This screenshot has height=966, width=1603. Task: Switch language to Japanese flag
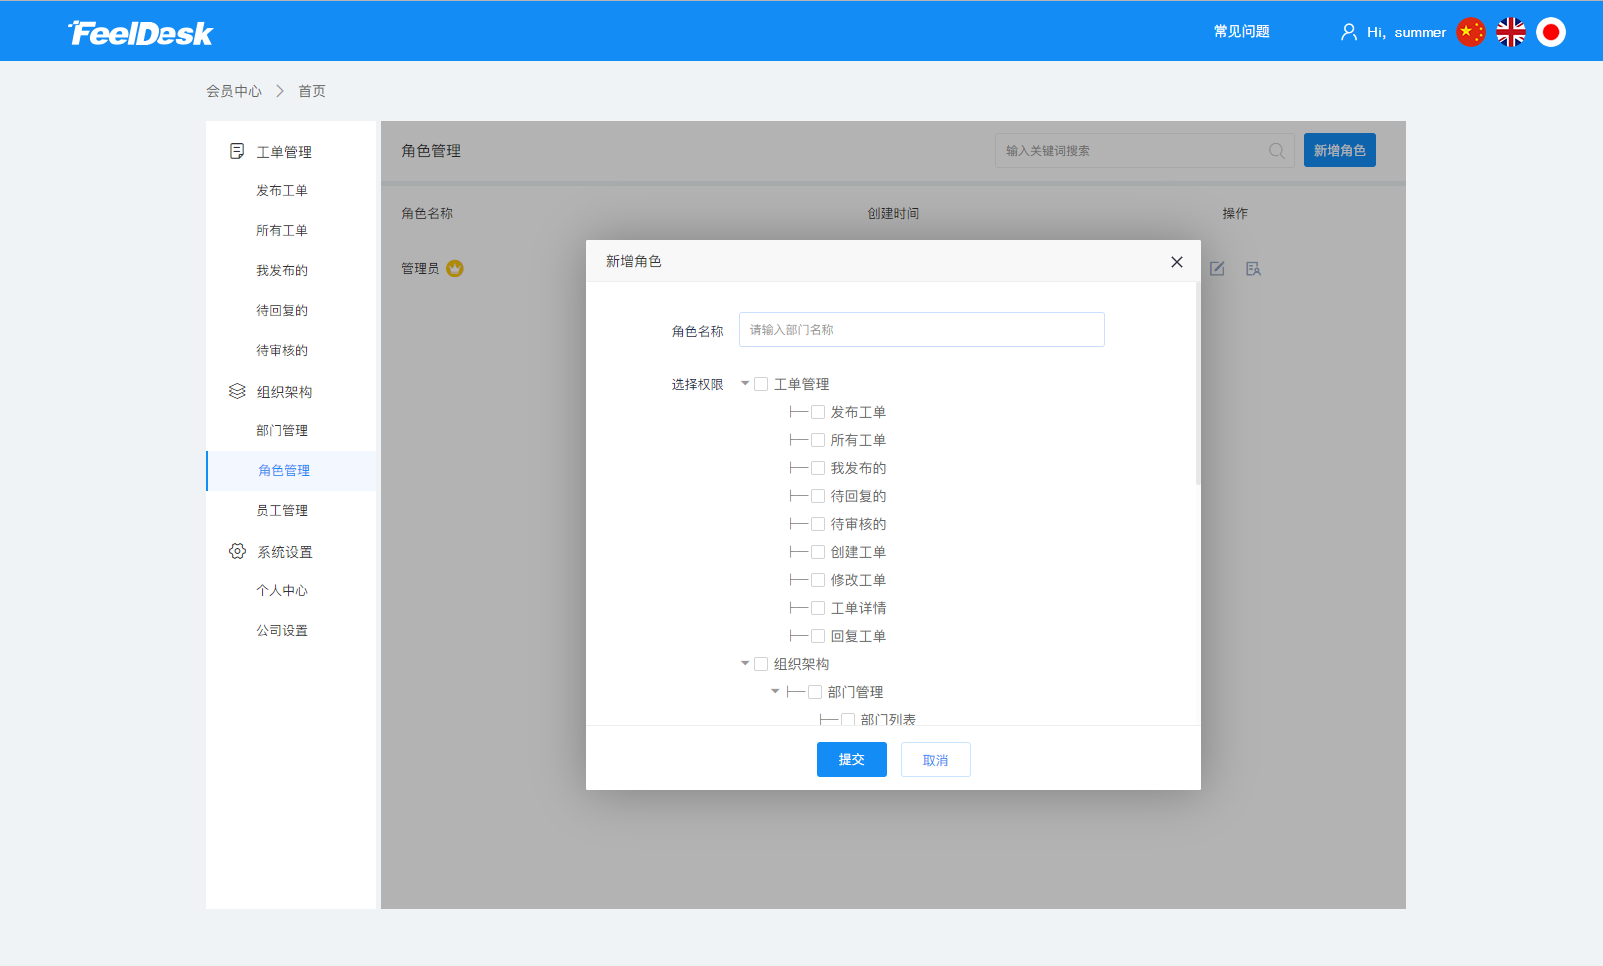1551,32
